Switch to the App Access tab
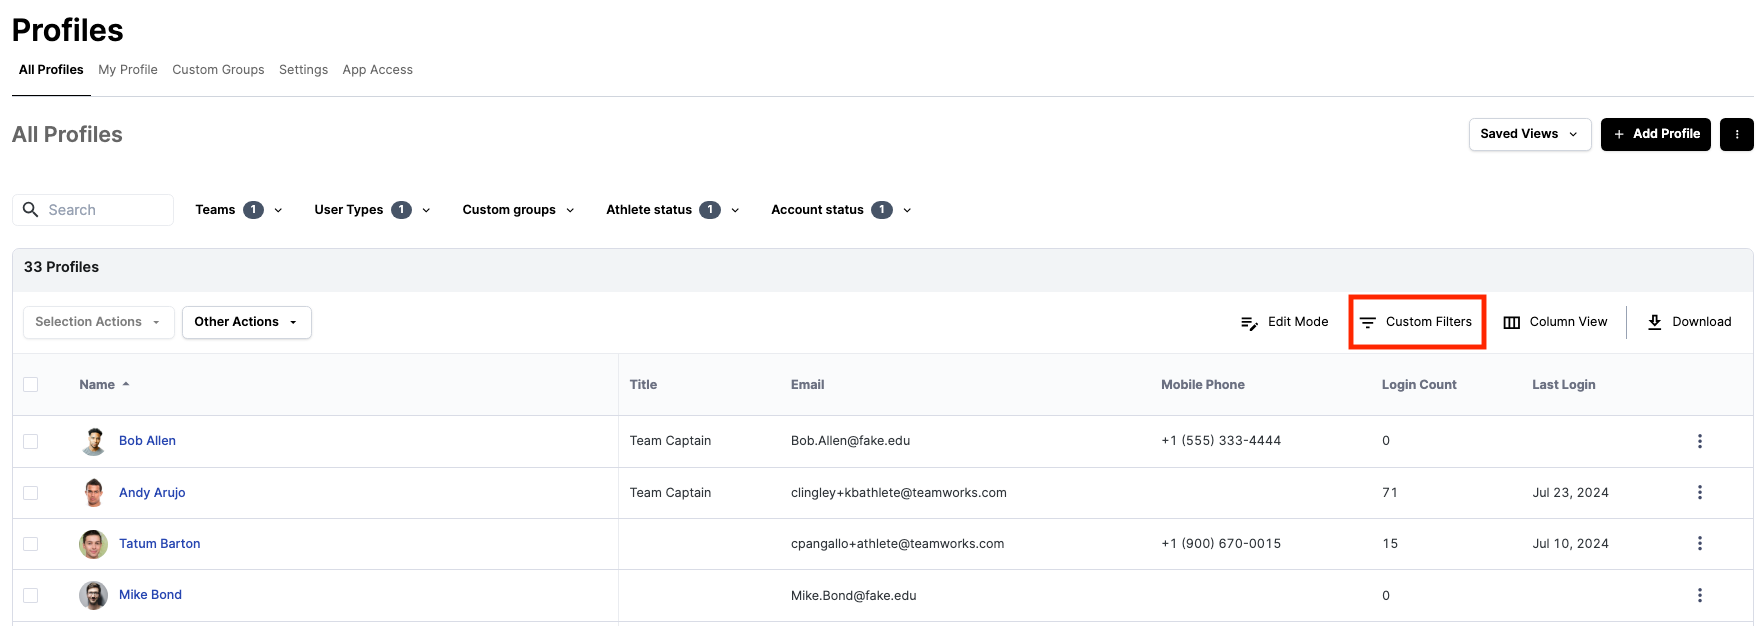This screenshot has height=626, width=1763. pos(377,70)
